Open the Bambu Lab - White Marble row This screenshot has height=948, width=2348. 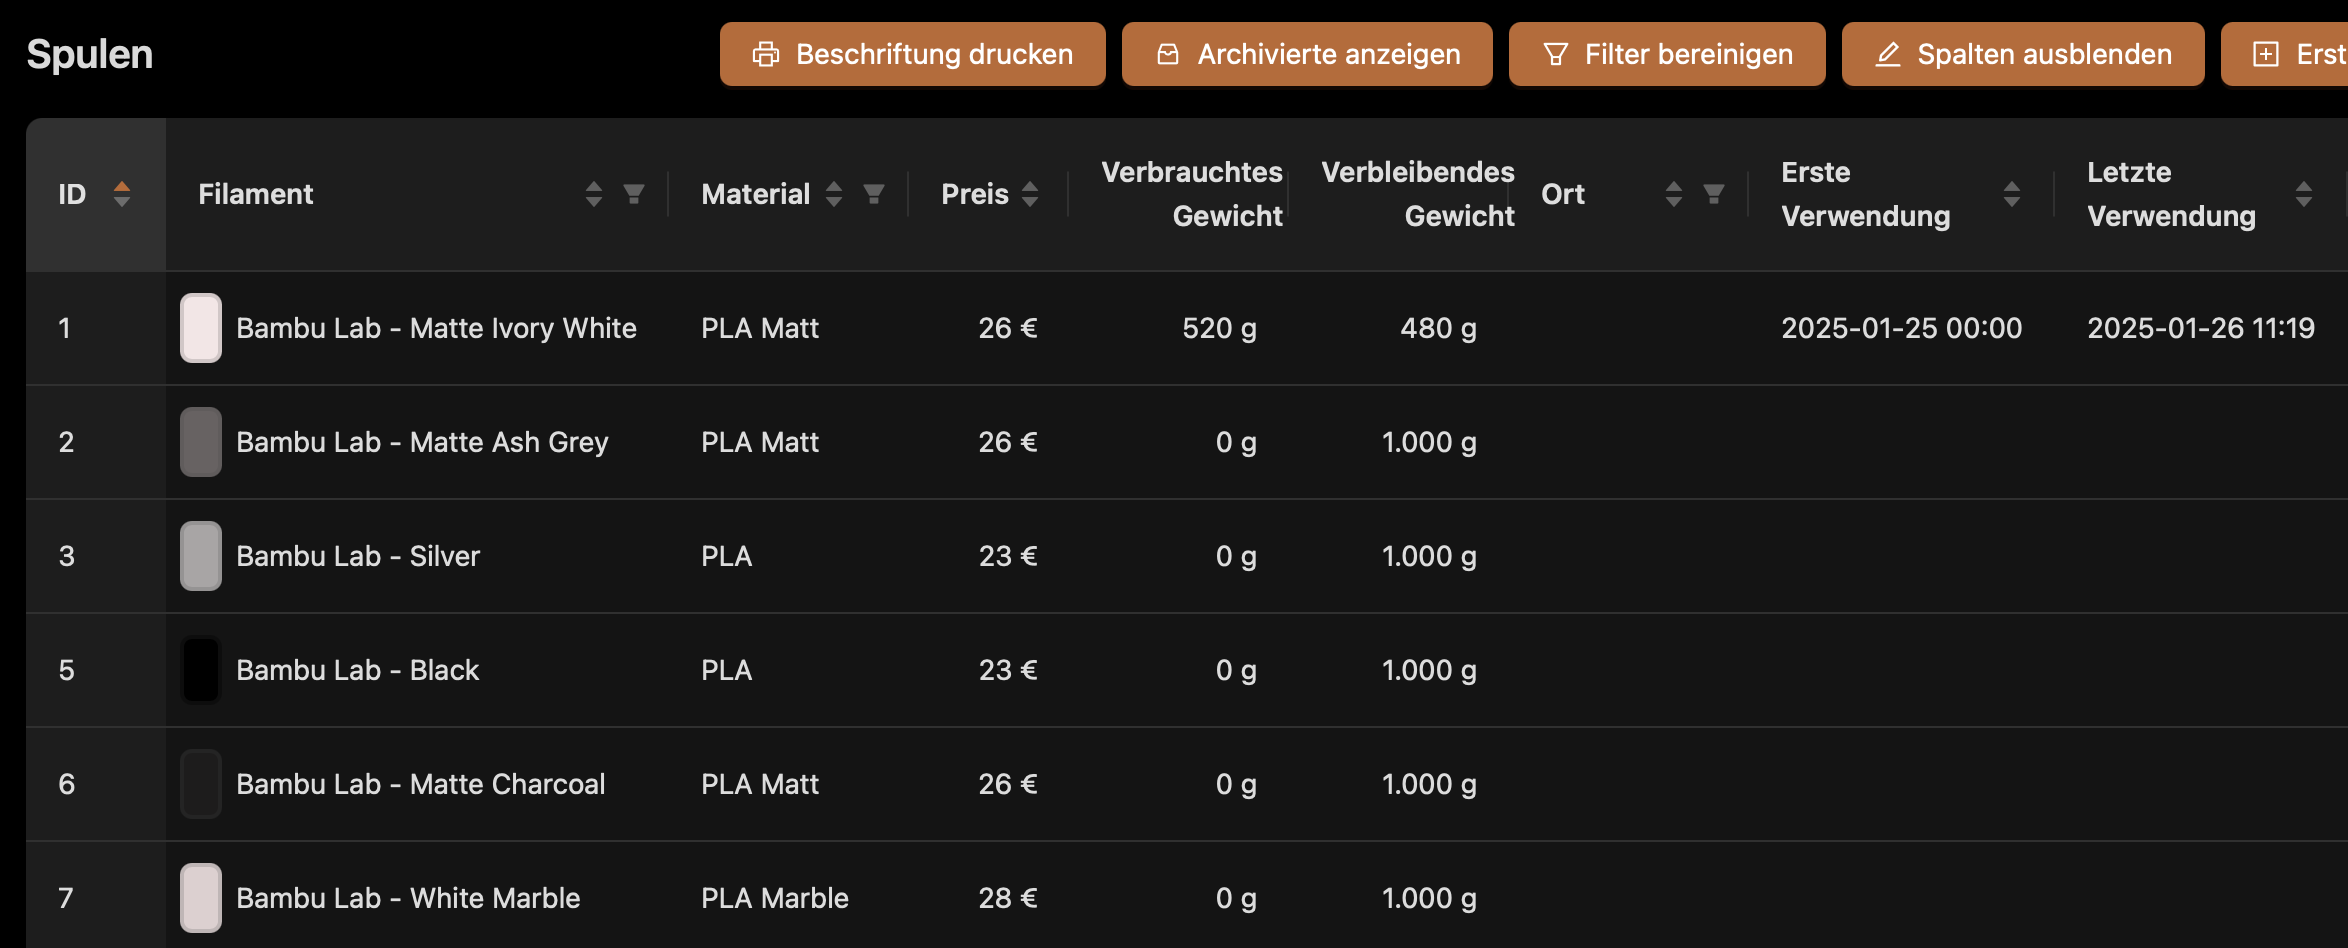pos(1187,895)
